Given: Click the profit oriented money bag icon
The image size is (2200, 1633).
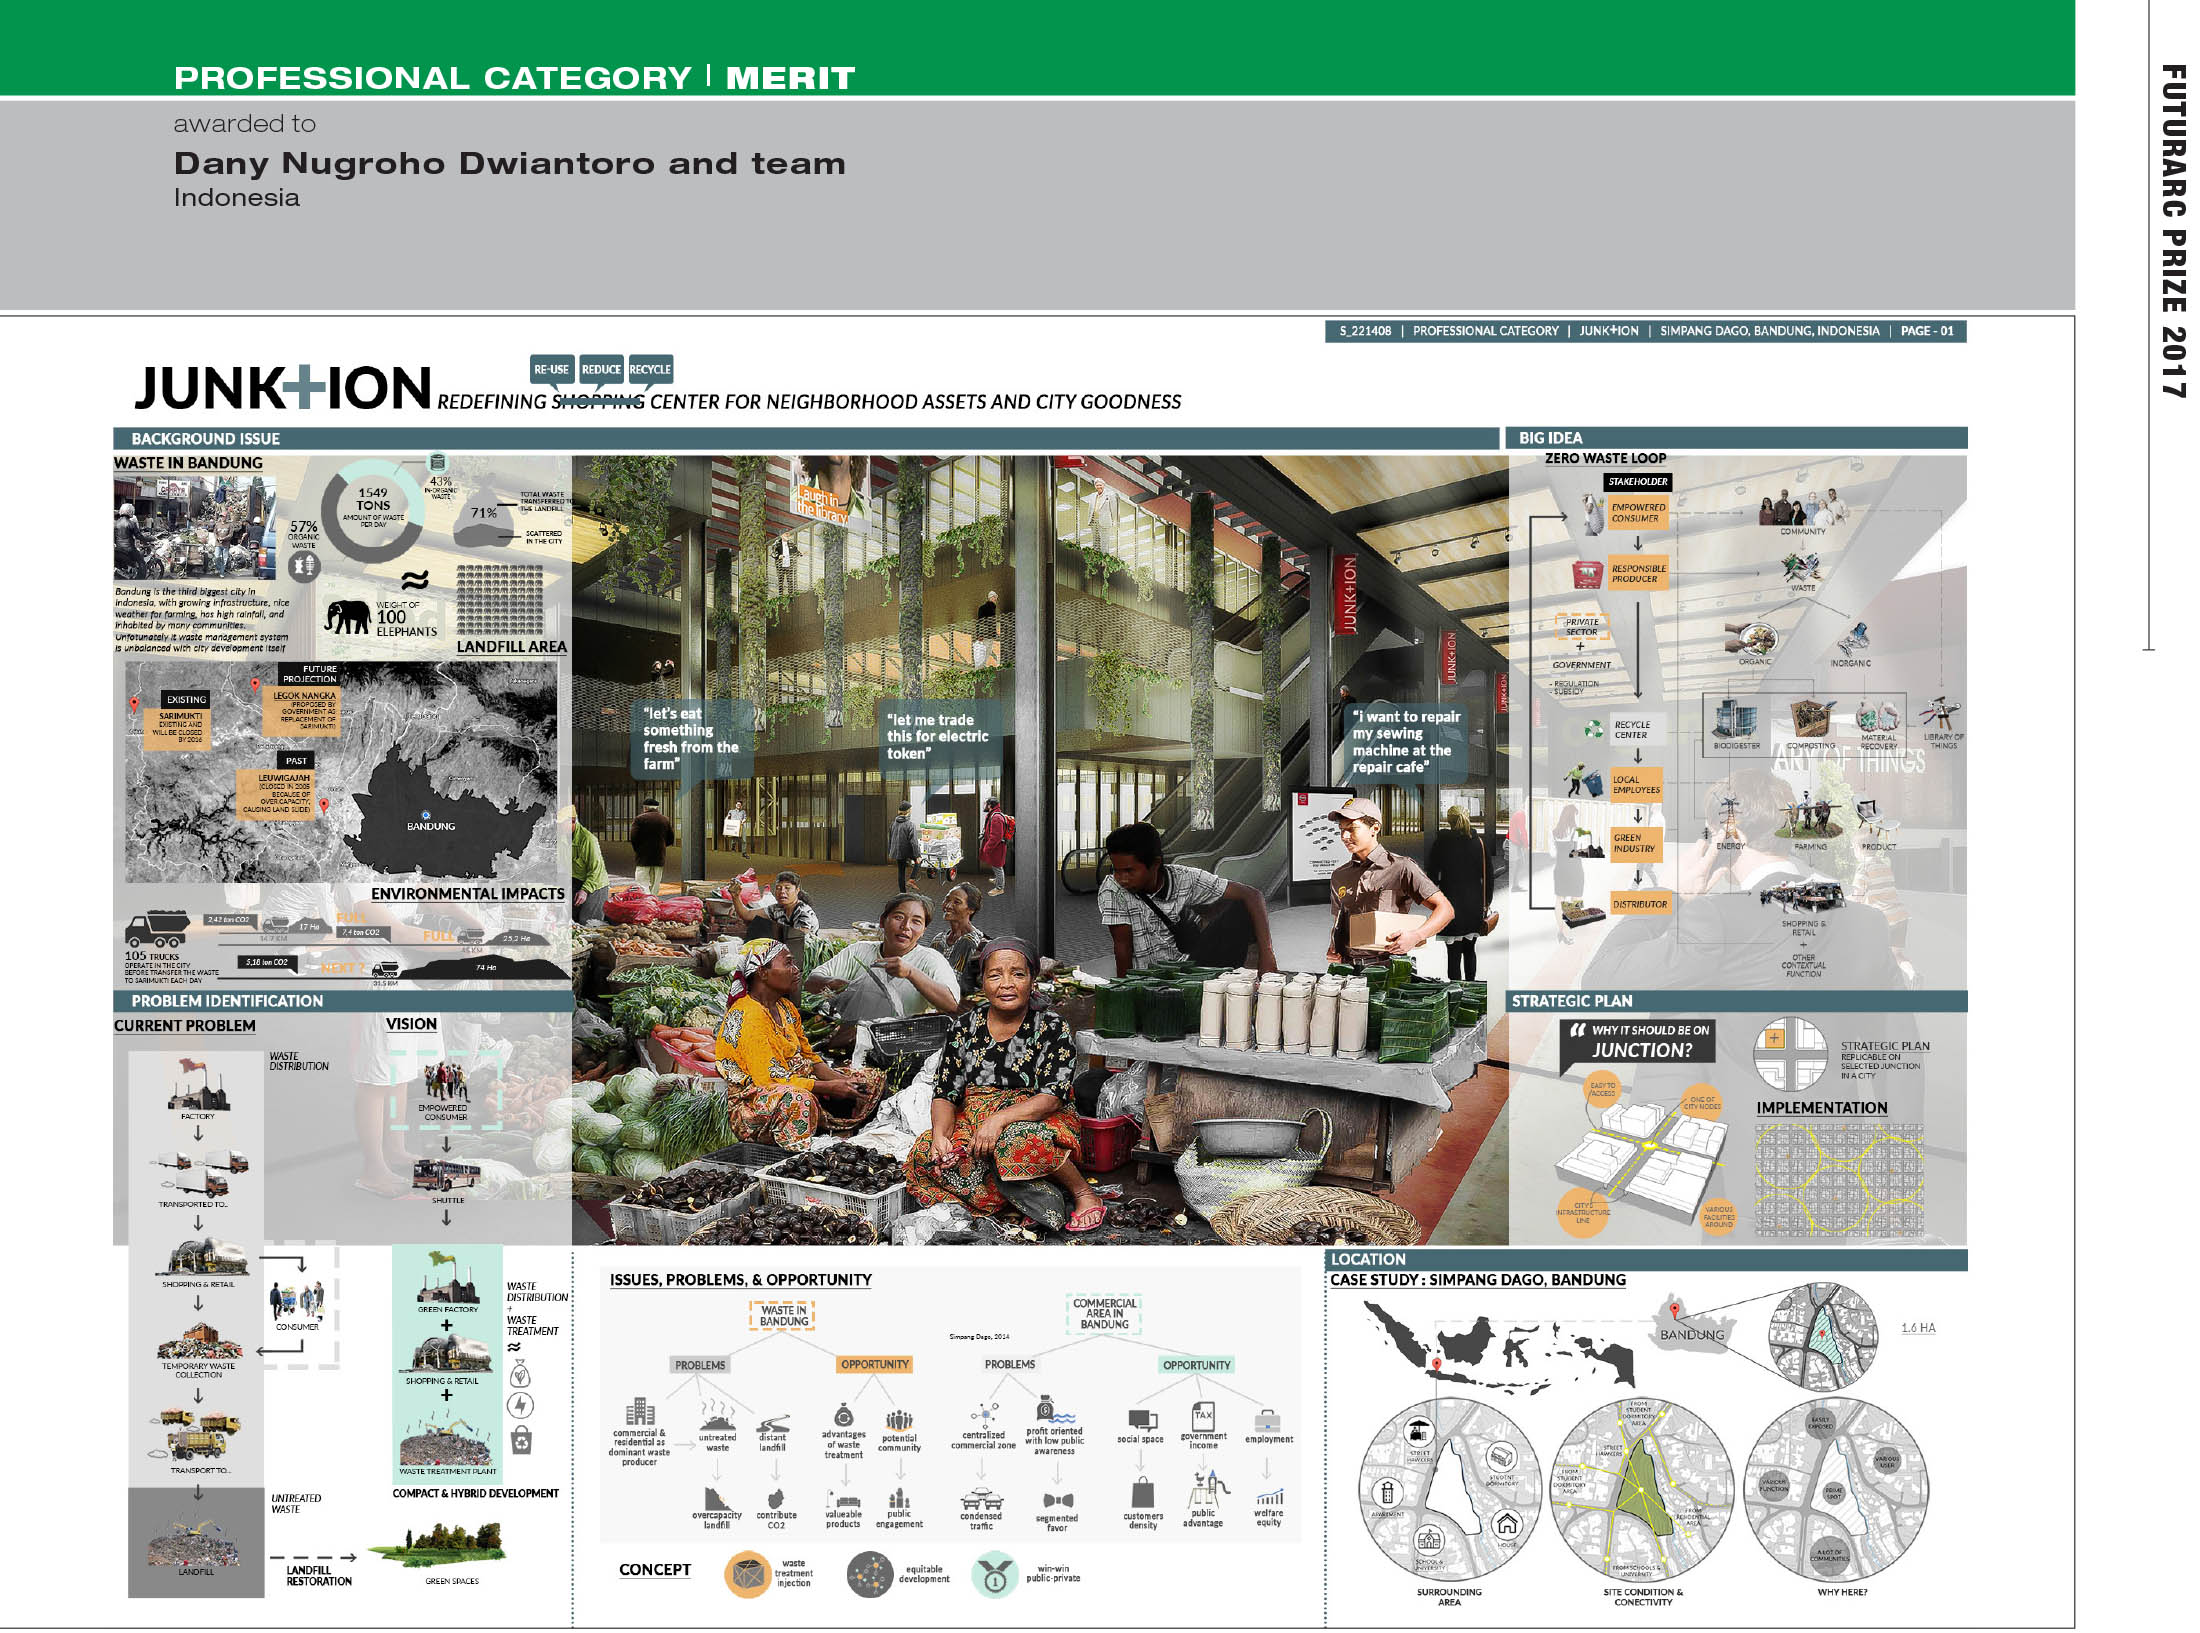Looking at the screenshot, I should 1054,1411.
